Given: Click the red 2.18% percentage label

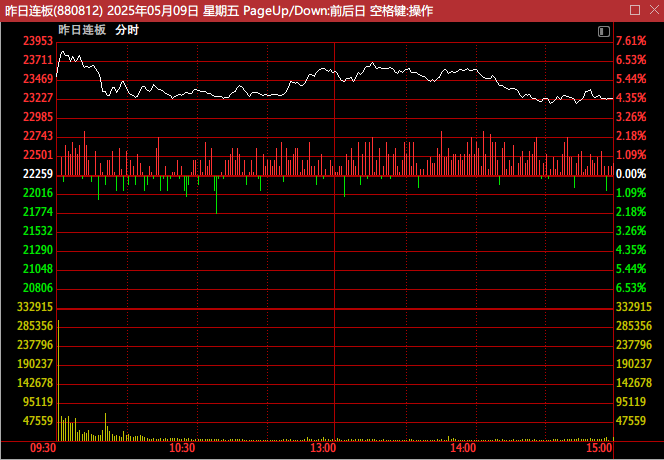Looking at the screenshot, I should click(x=631, y=136).
